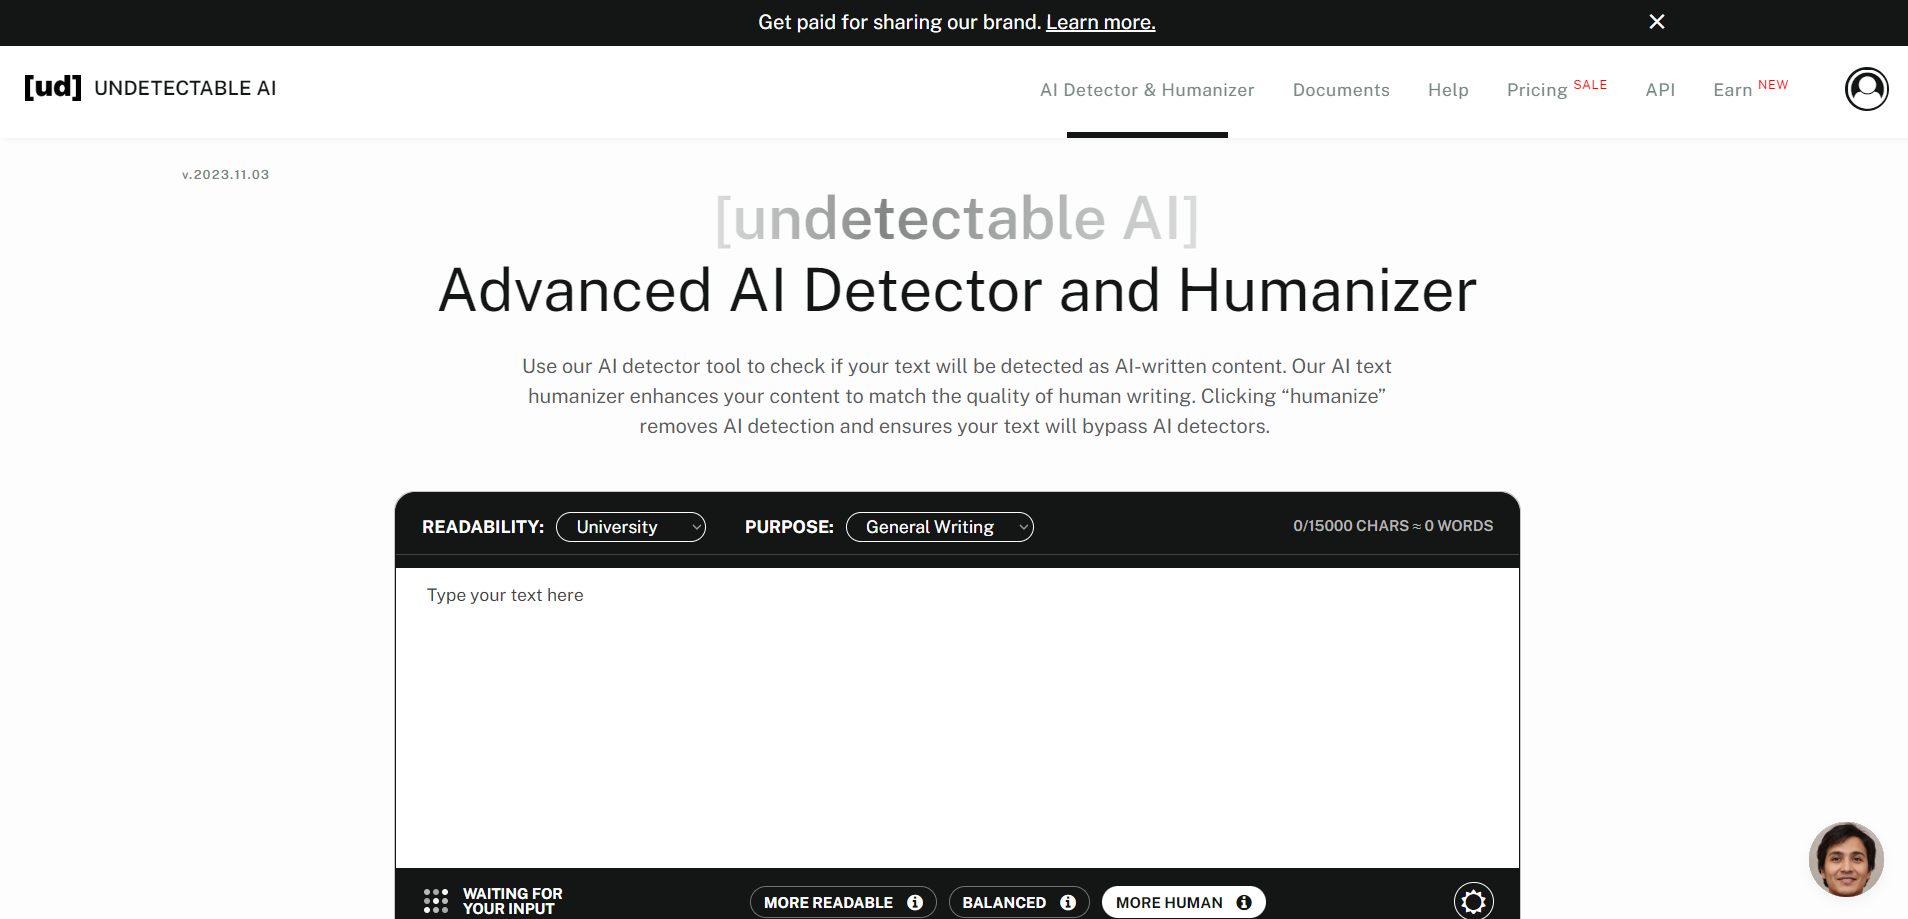Screen dimensions: 1908x919
Task: Switch to AI Detector & Humanizer tab
Action: (x=1147, y=90)
